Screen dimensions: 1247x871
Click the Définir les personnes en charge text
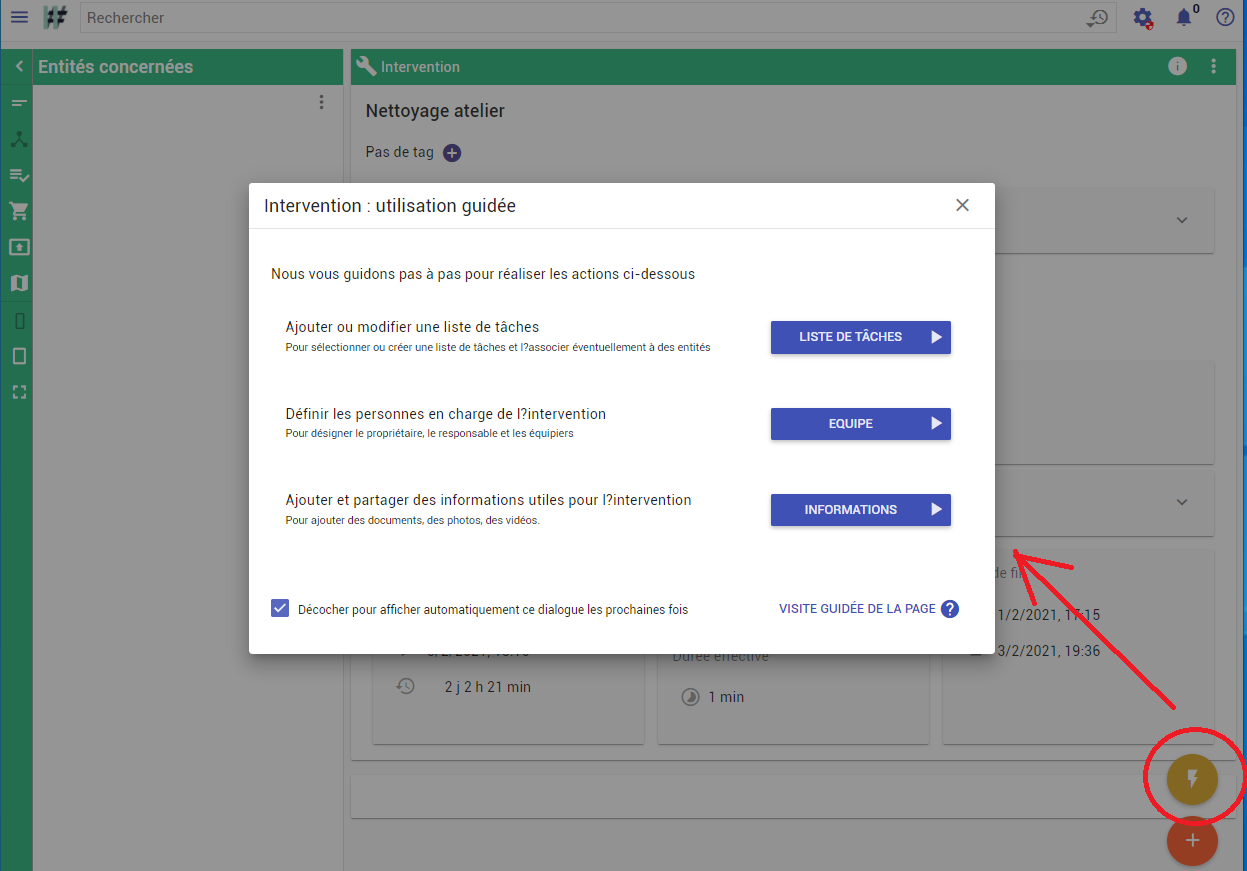[x=446, y=414]
